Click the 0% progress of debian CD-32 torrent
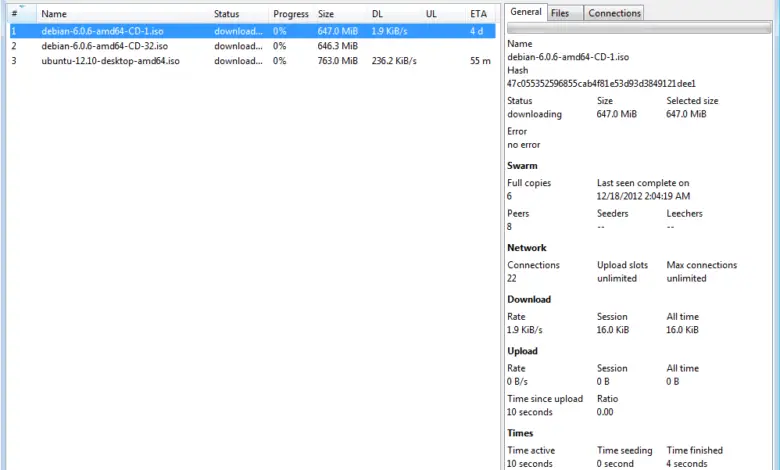The width and height of the screenshot is (780, 470). coord(280,46)
